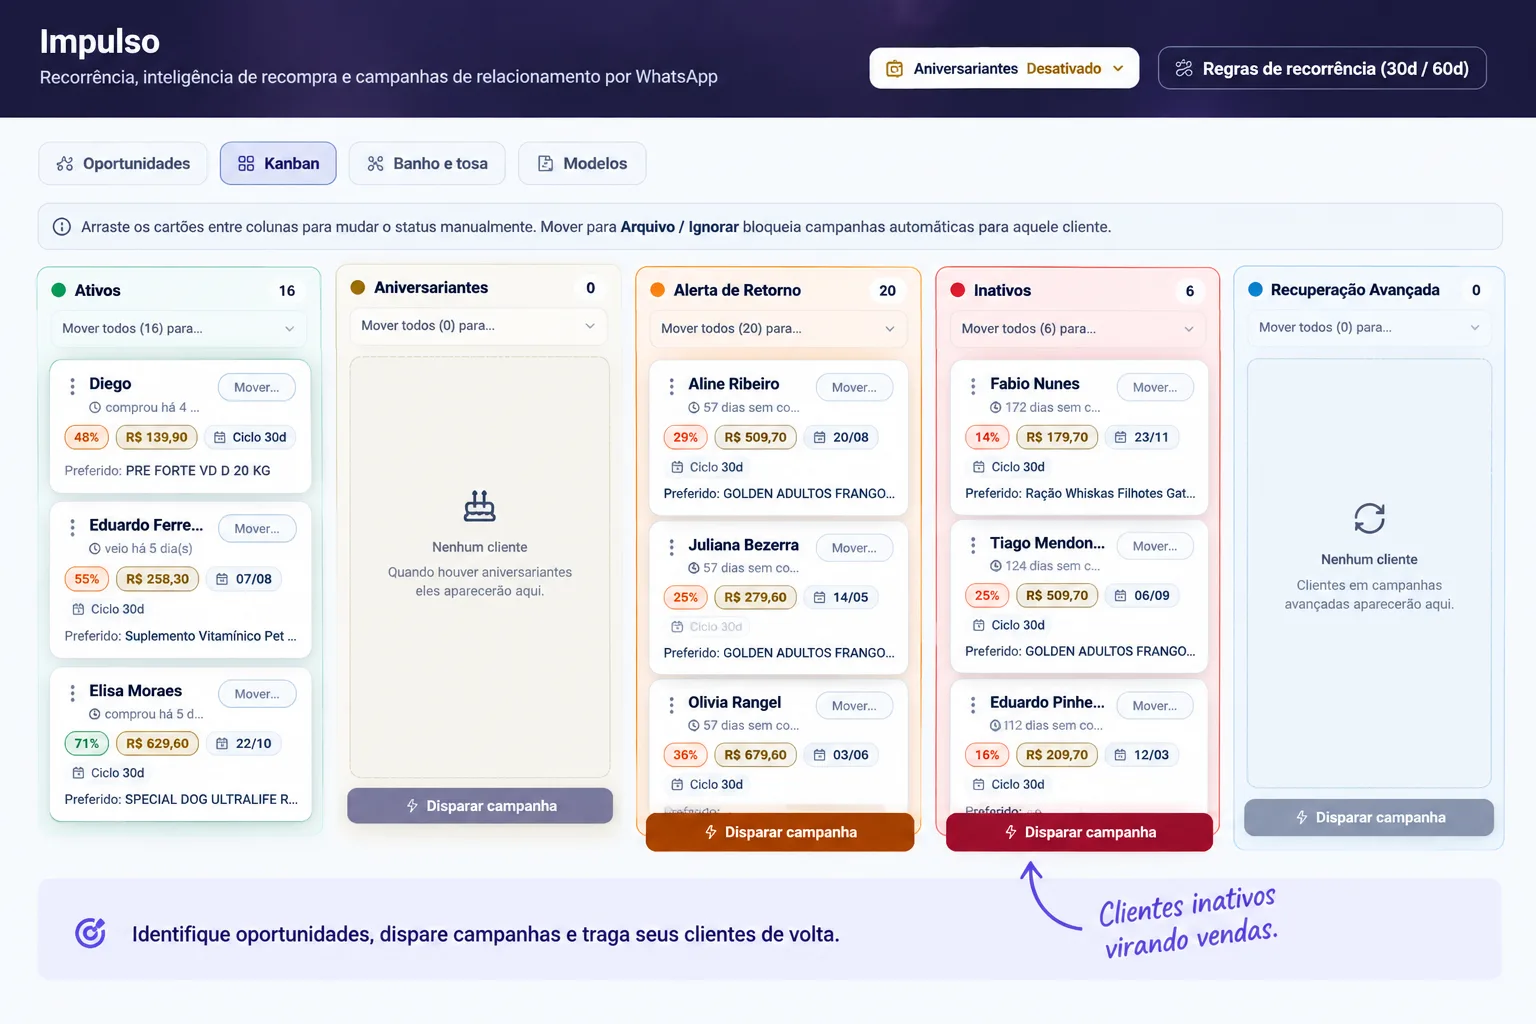Click drag handle dots on Fabio Nunes card
Viewport: 1536px width, 1024px height.
coord(973,386)
